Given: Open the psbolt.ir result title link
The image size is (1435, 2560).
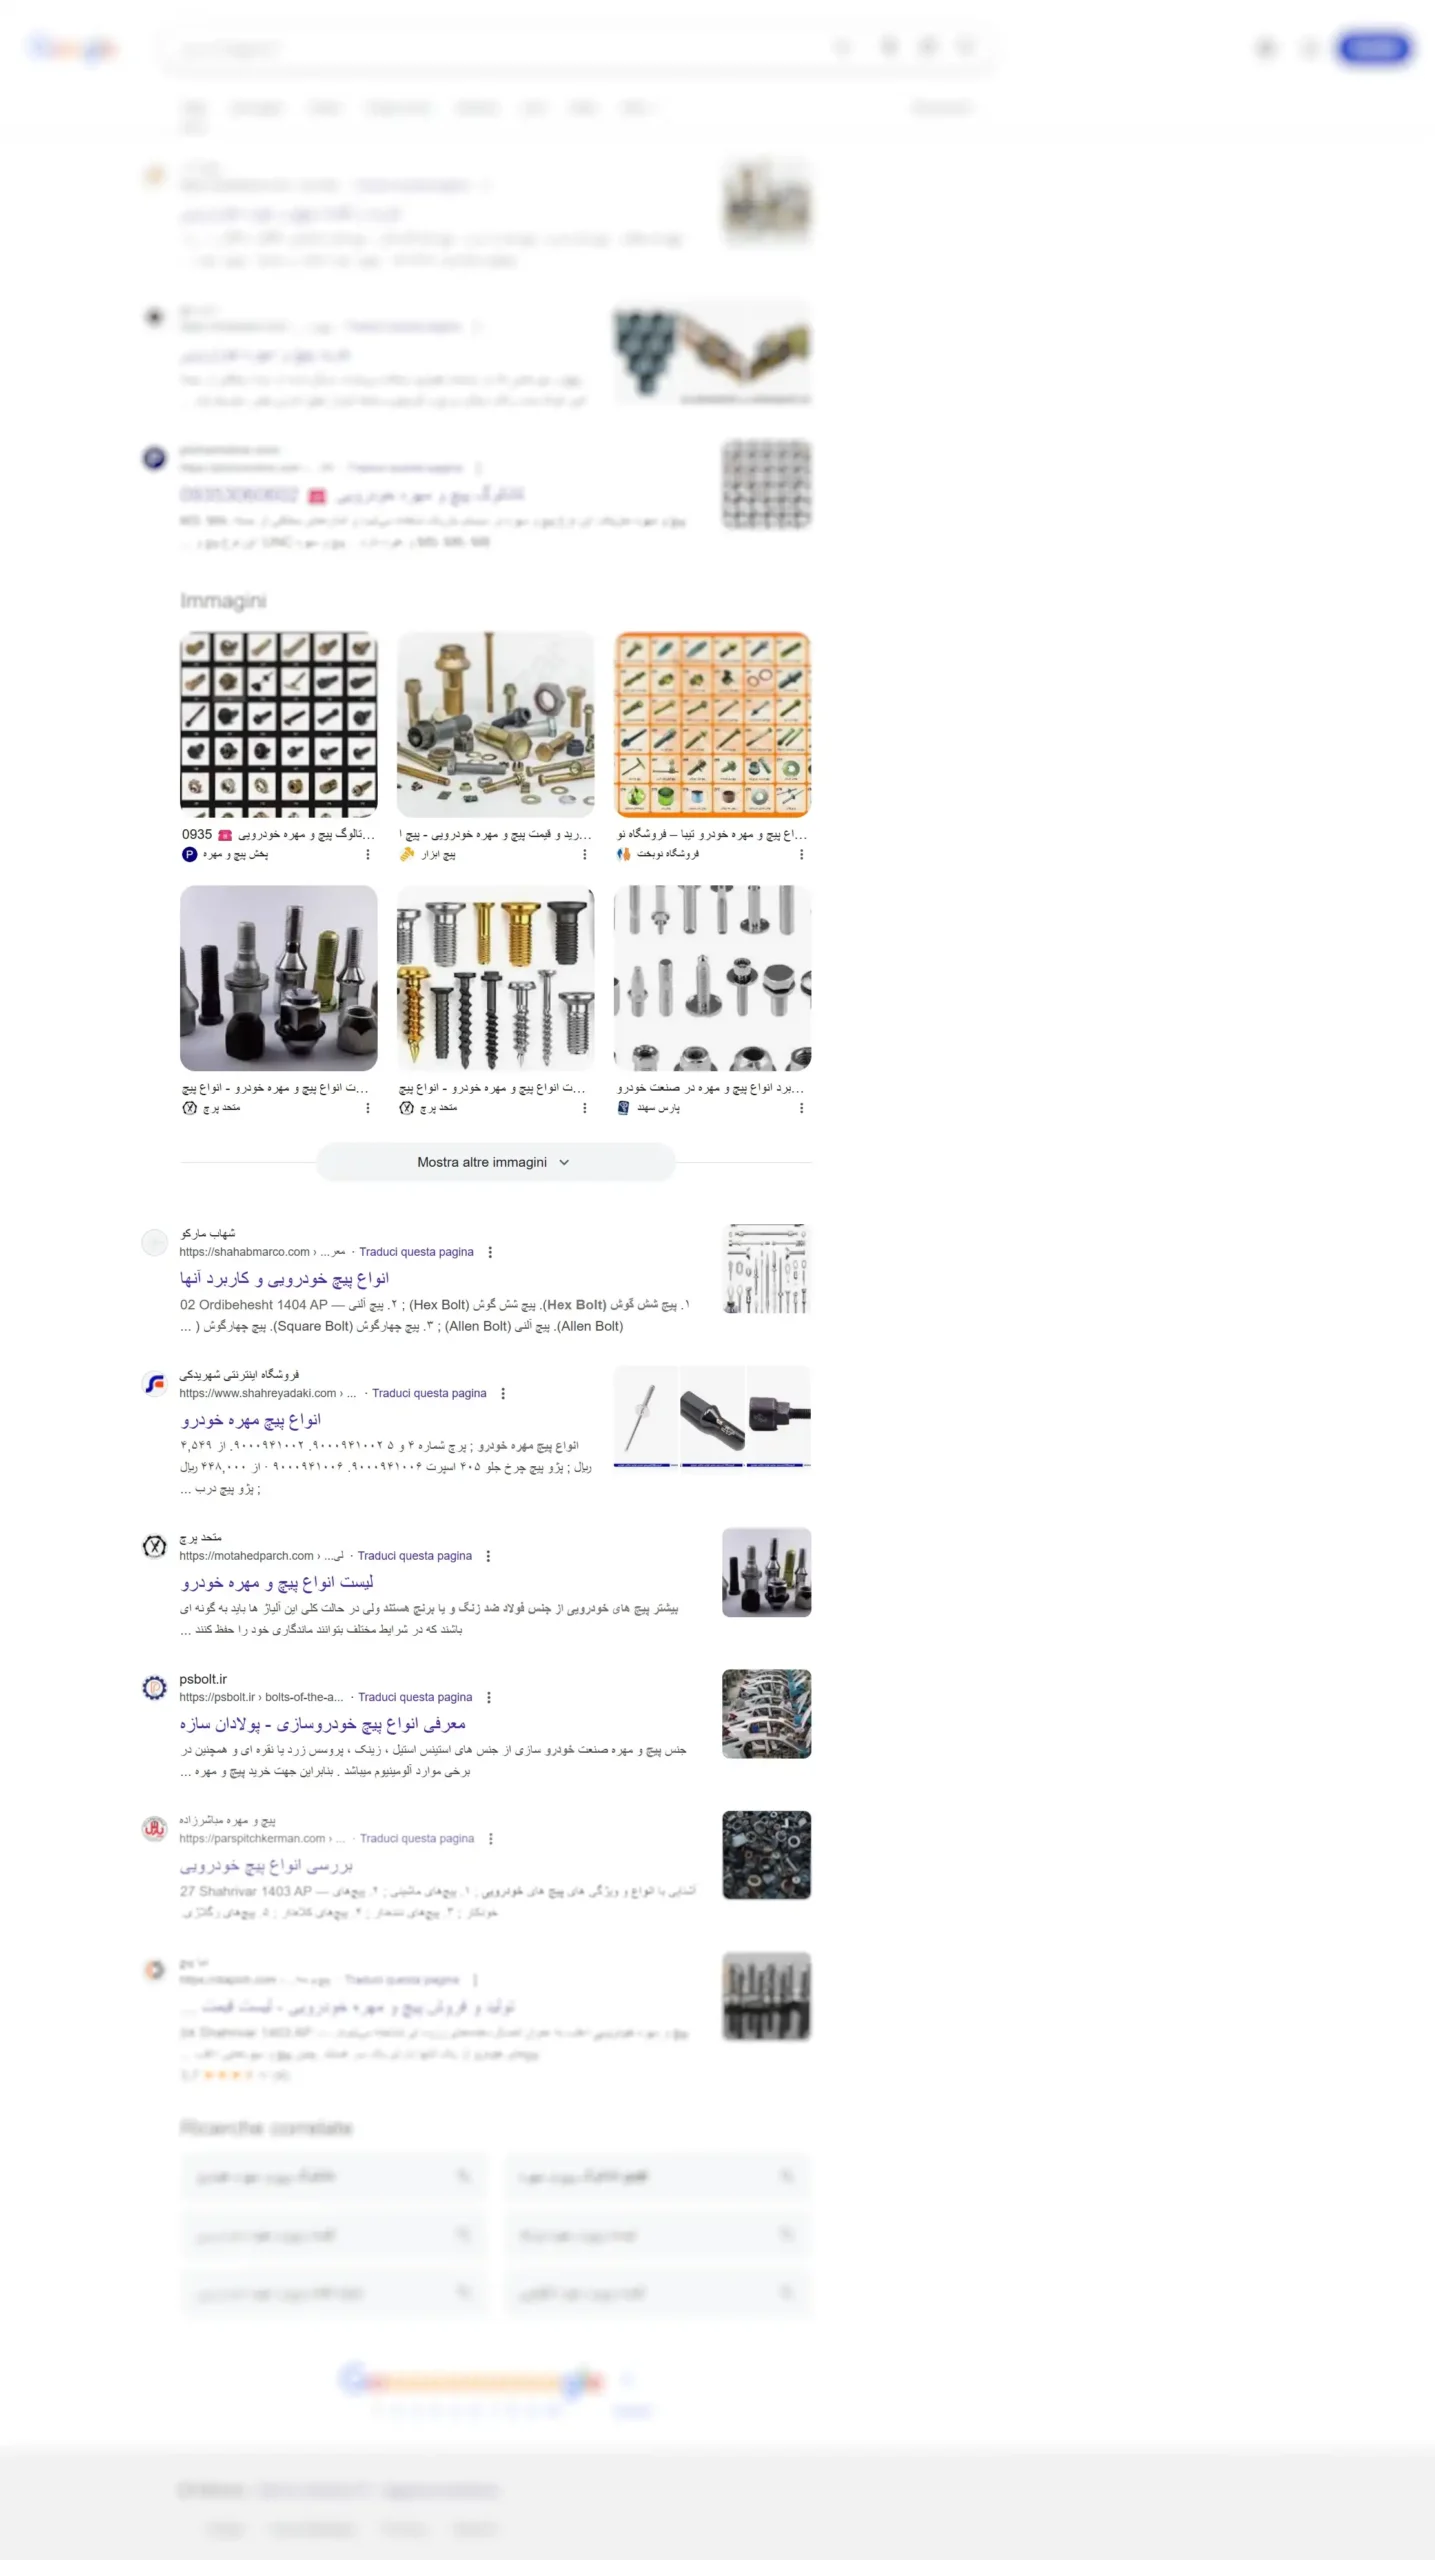Looking at the screenshot, I should click(x=323, y=1723).
